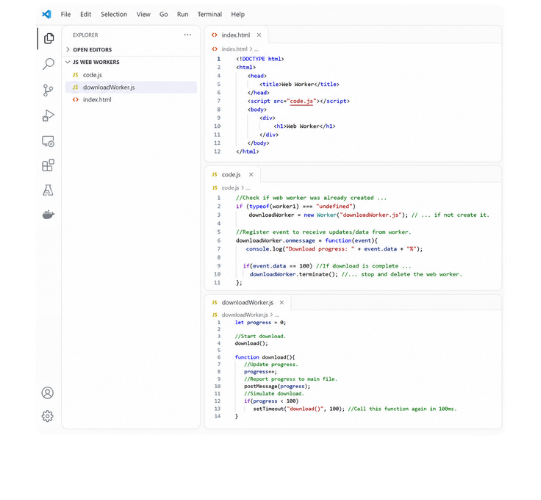Screen dimensions: 541x500
Task: Click the "code.js" script src link
Action: tap(301, 101)
